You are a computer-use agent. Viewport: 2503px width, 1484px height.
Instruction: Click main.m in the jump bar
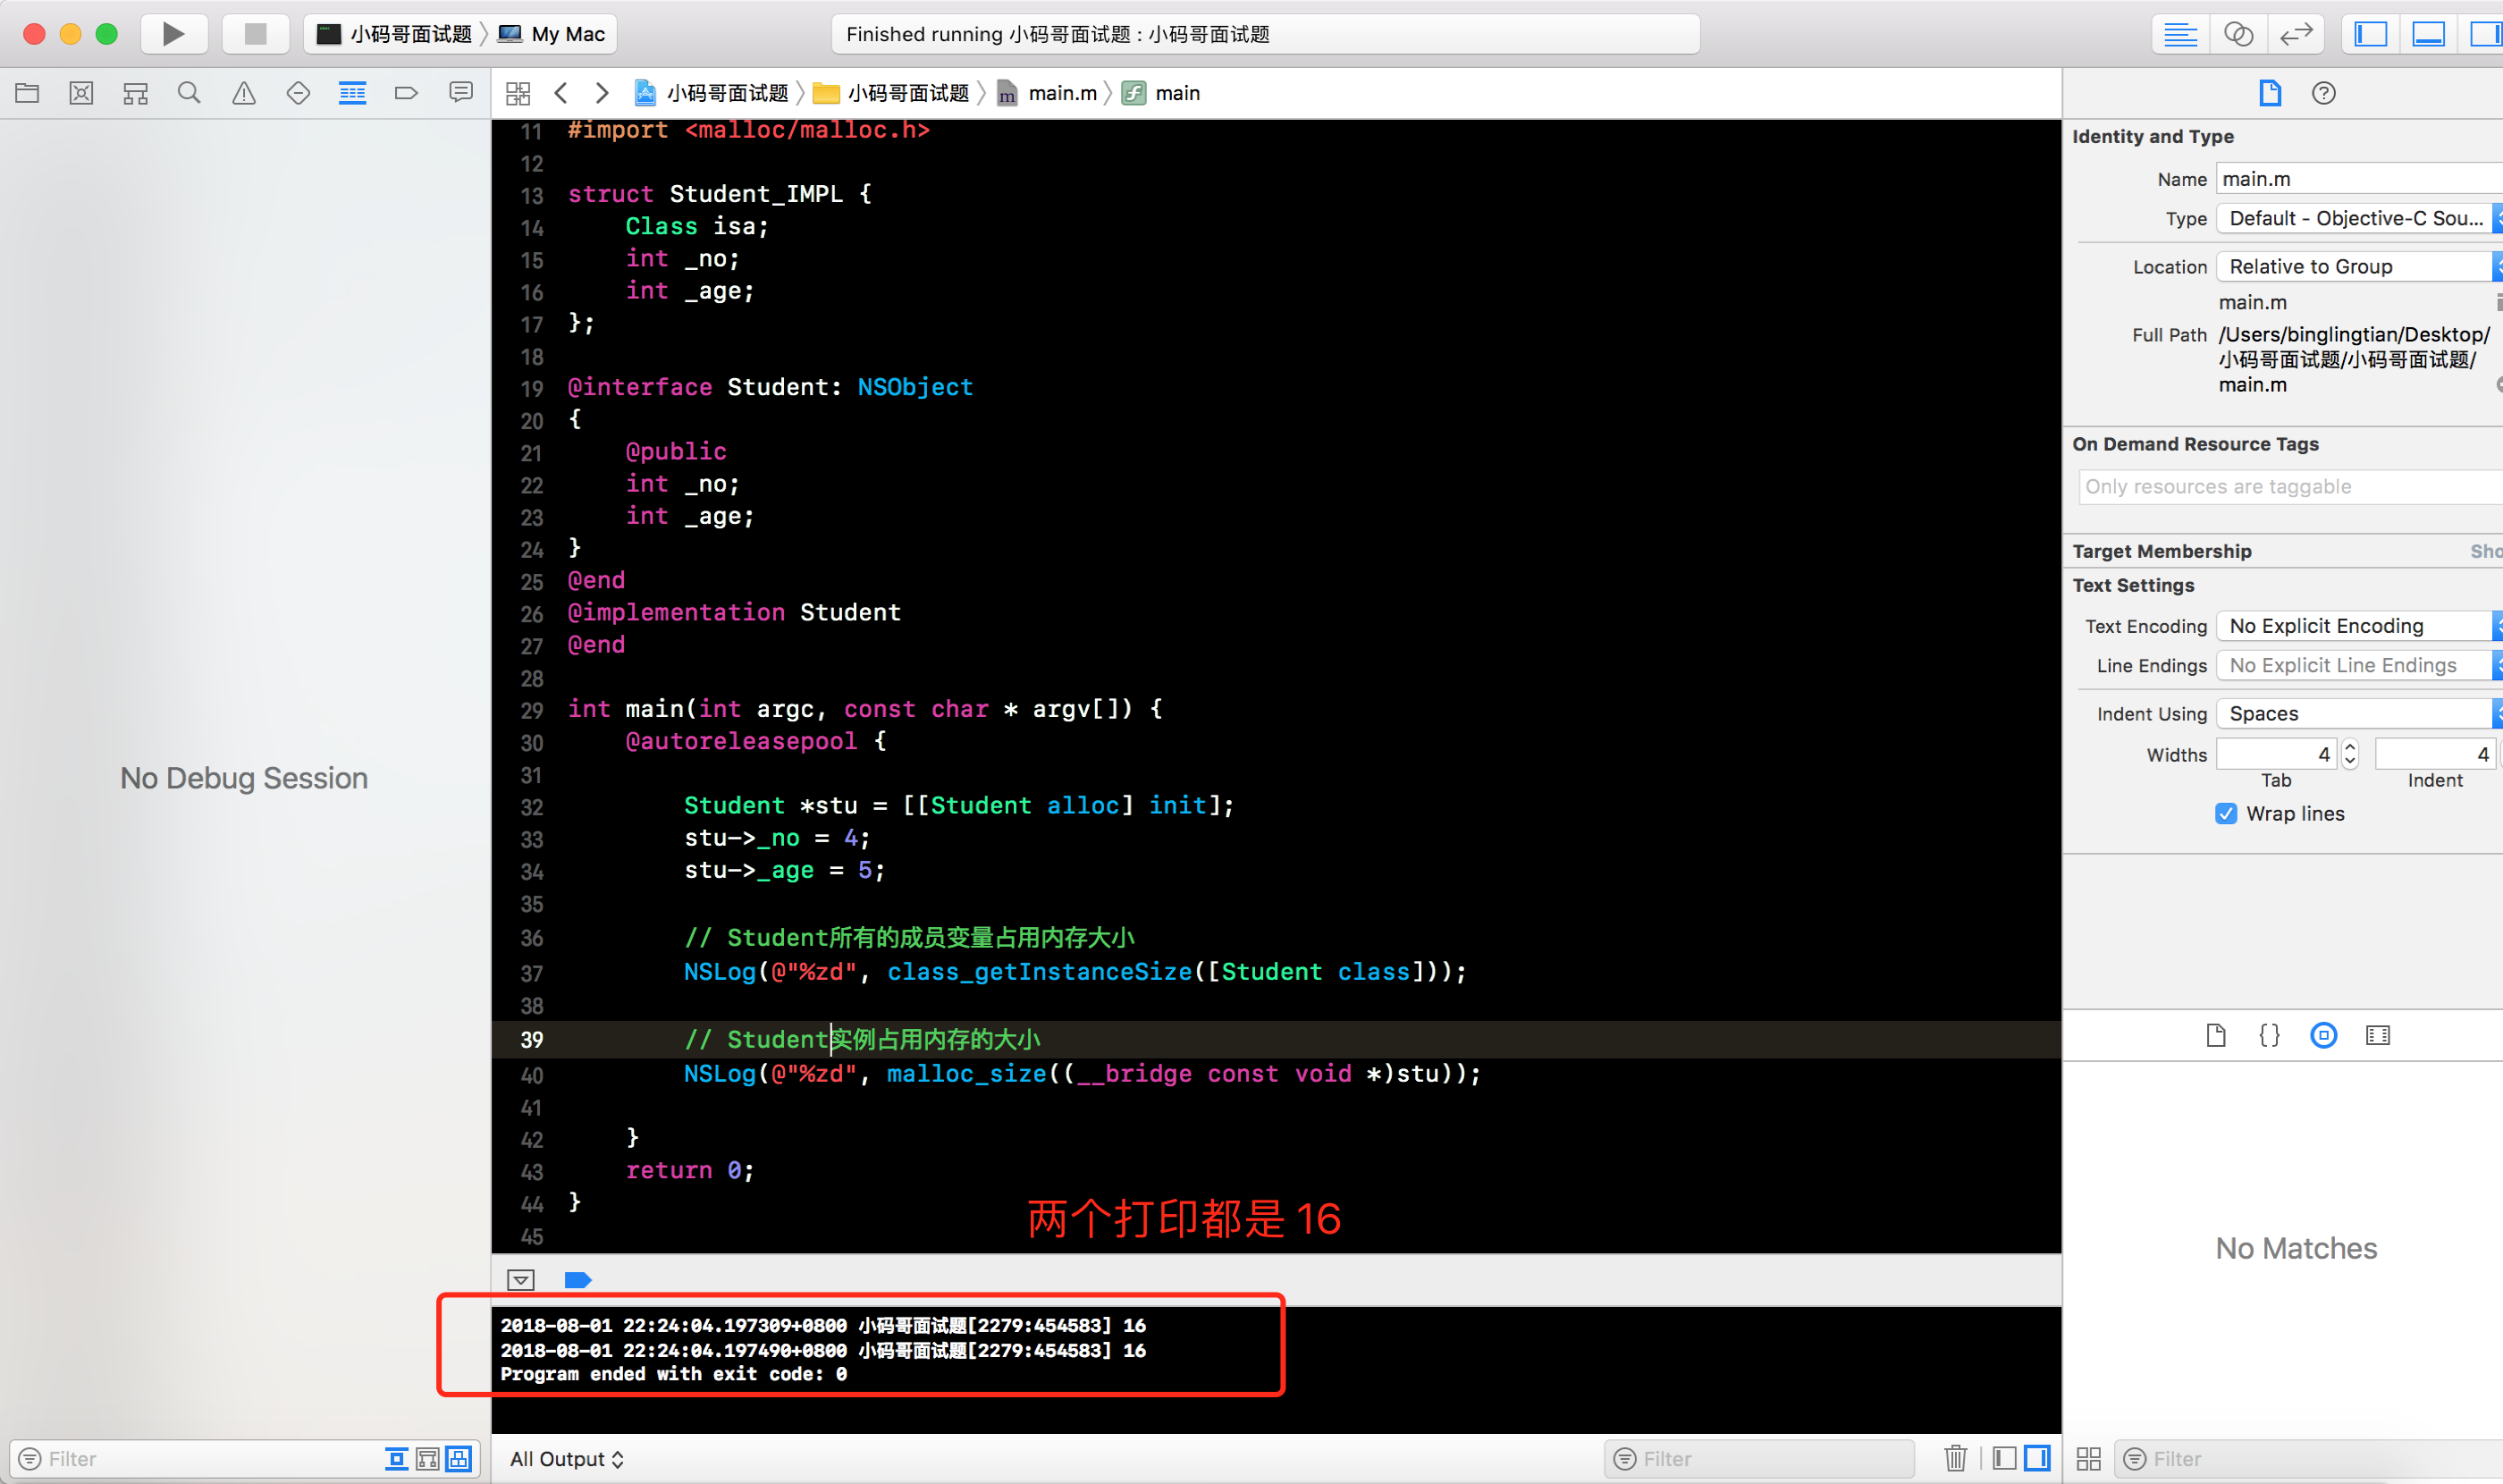(x=1061, y=93)
